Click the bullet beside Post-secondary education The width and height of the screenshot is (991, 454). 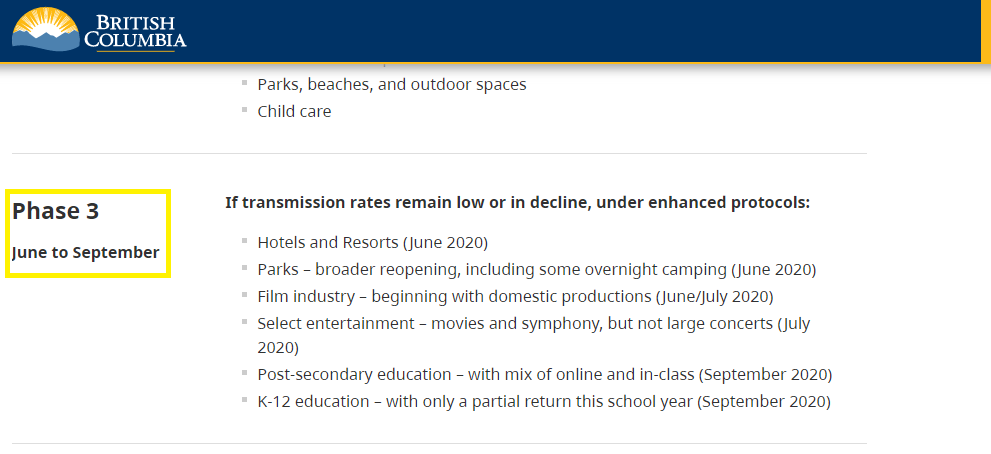coord(244,372)
